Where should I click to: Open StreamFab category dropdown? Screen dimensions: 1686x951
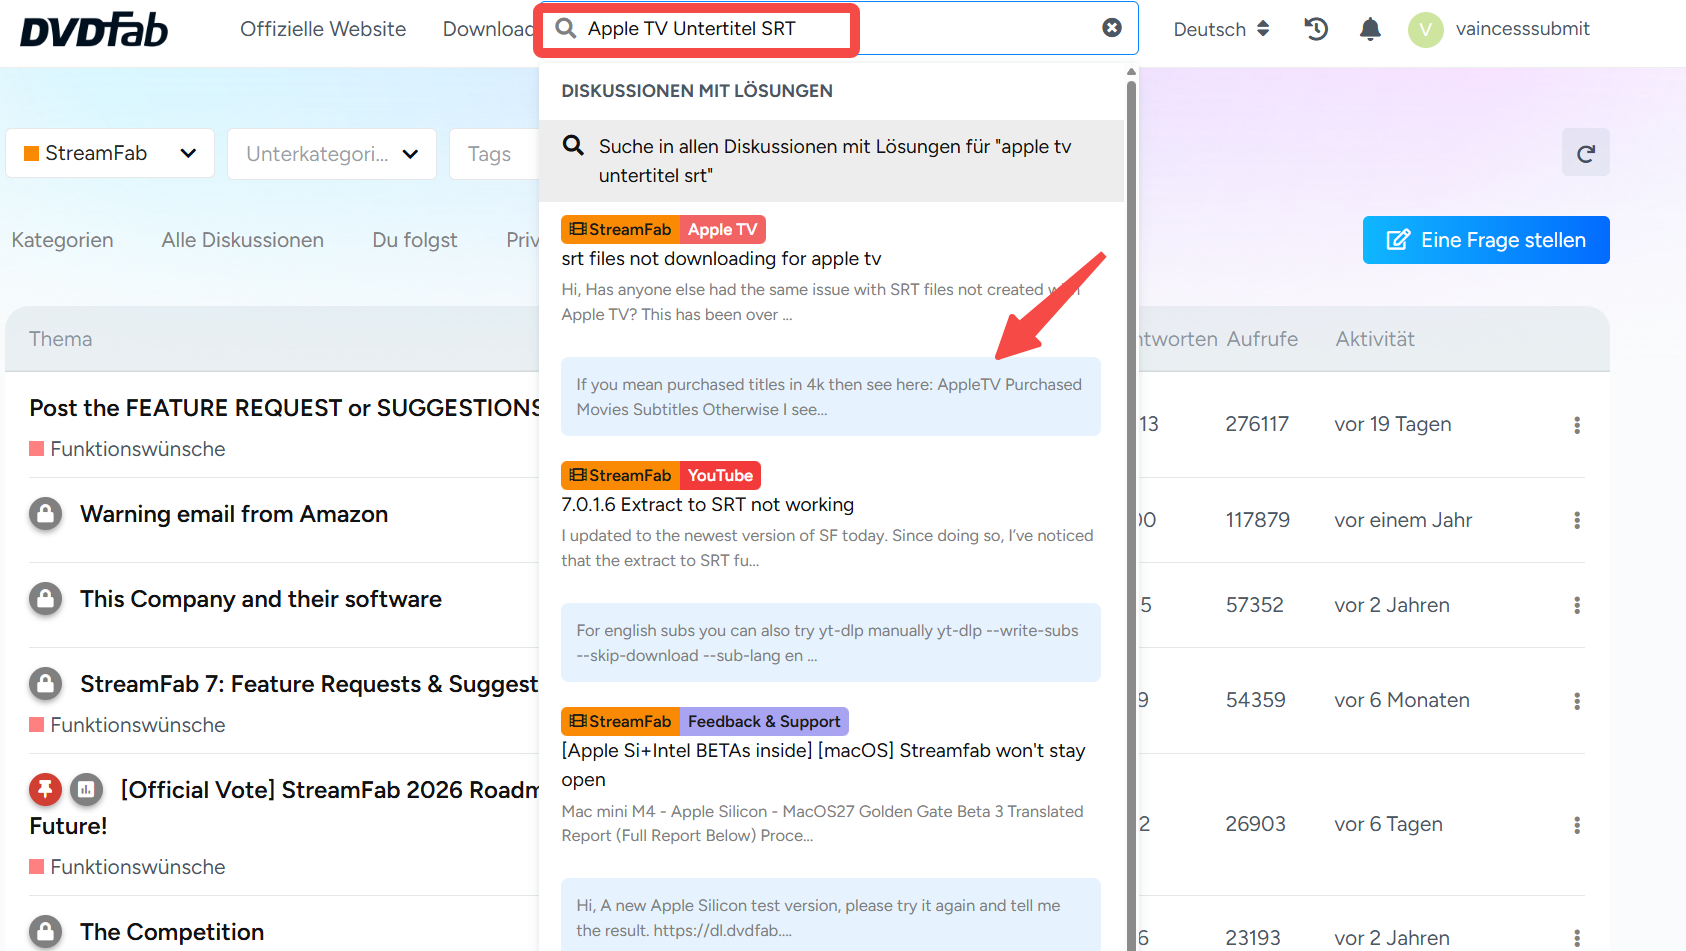110,154
